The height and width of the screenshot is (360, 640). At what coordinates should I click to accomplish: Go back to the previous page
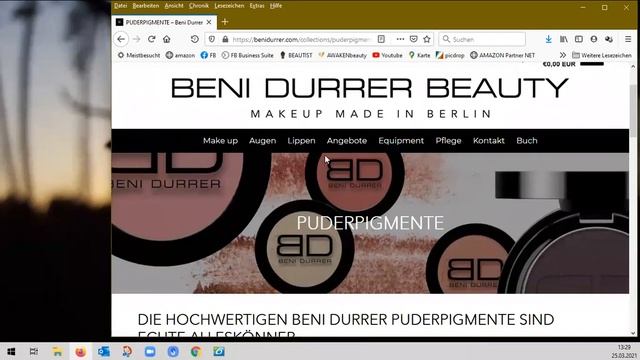coord(121,39)
